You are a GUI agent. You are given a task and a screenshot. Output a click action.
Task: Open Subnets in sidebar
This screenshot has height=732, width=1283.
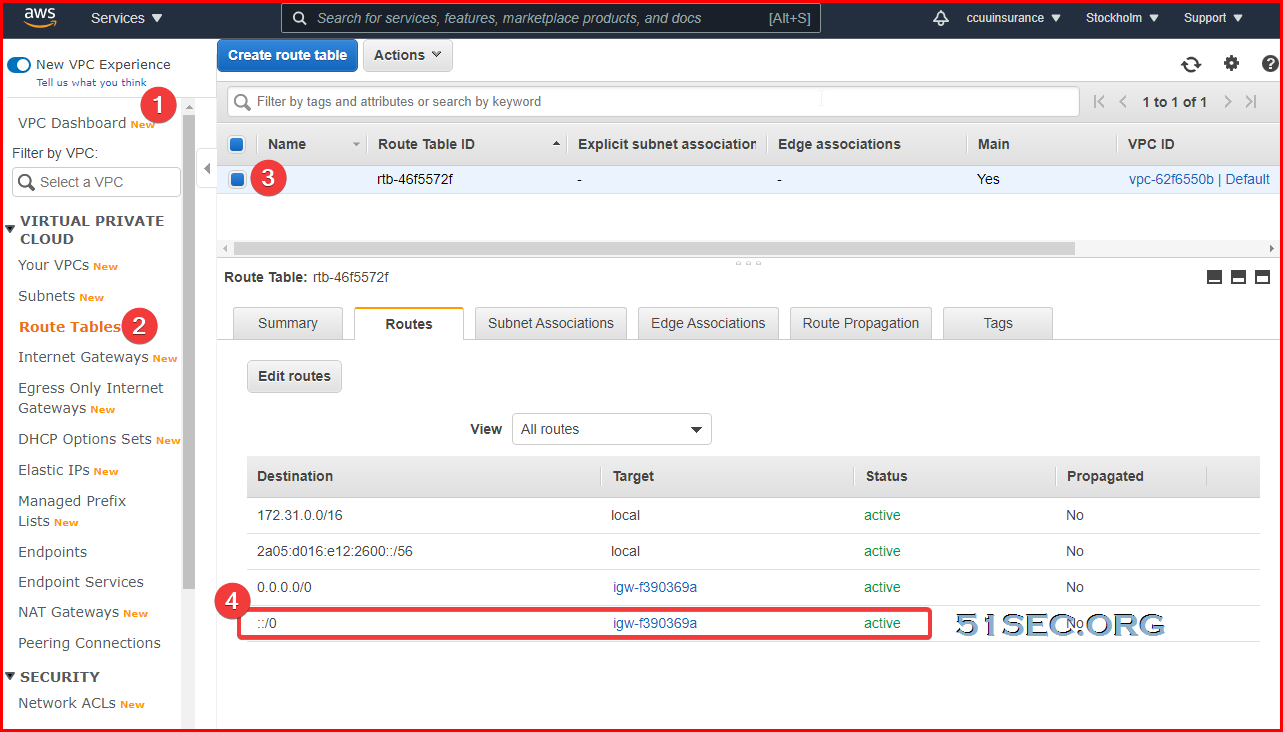coord(47,296)
